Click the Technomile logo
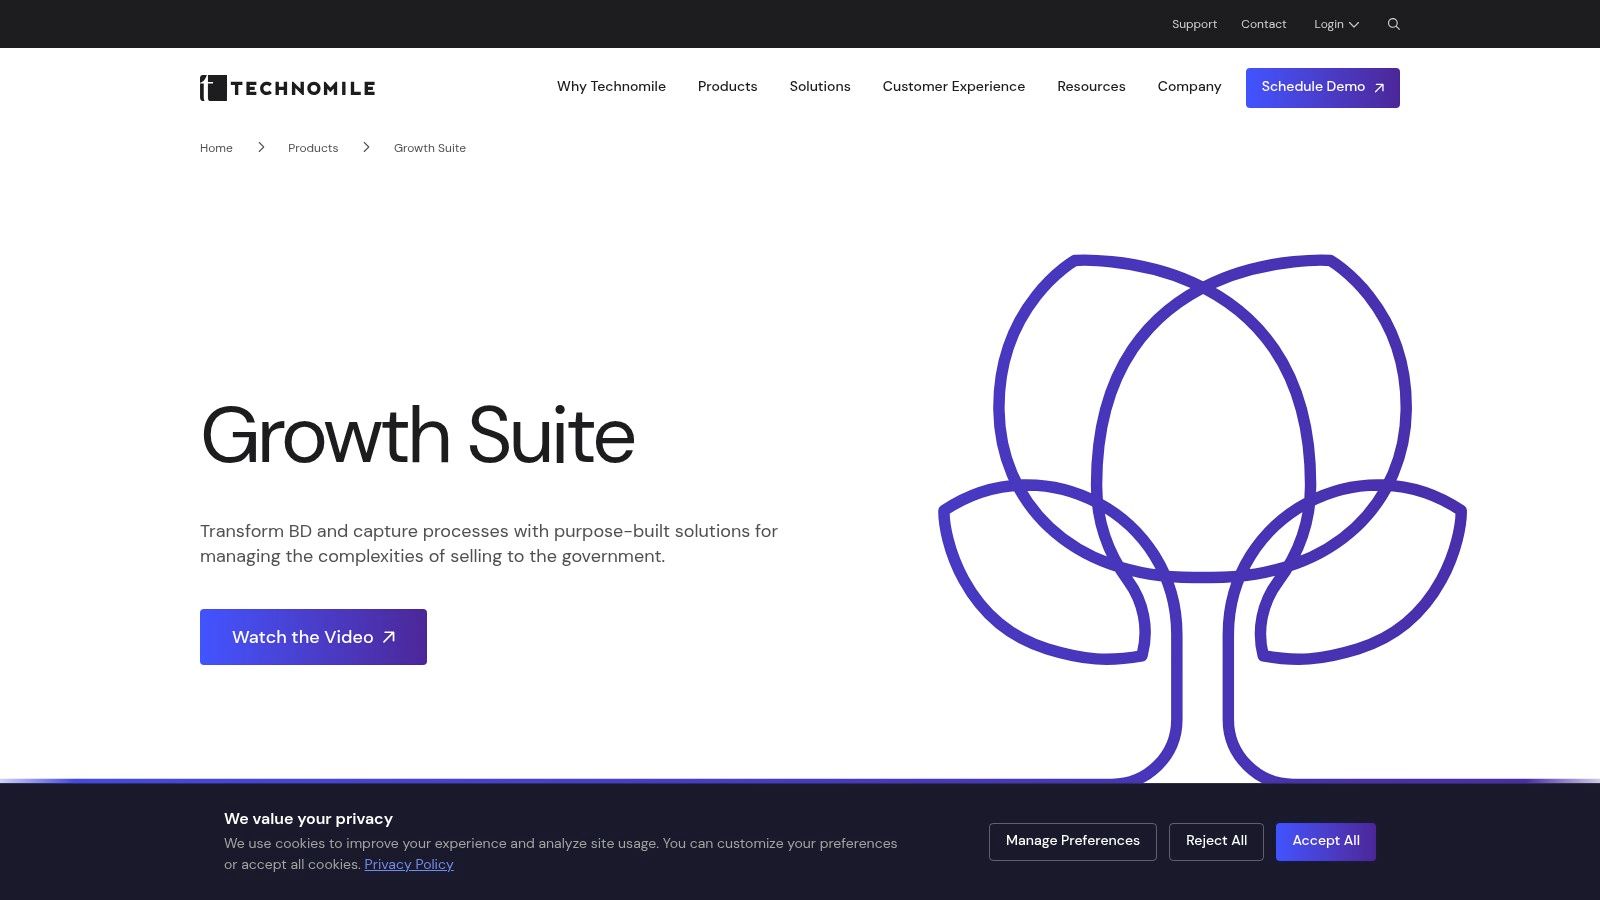This screenshot has height=900, width=1600. [288, 88]
